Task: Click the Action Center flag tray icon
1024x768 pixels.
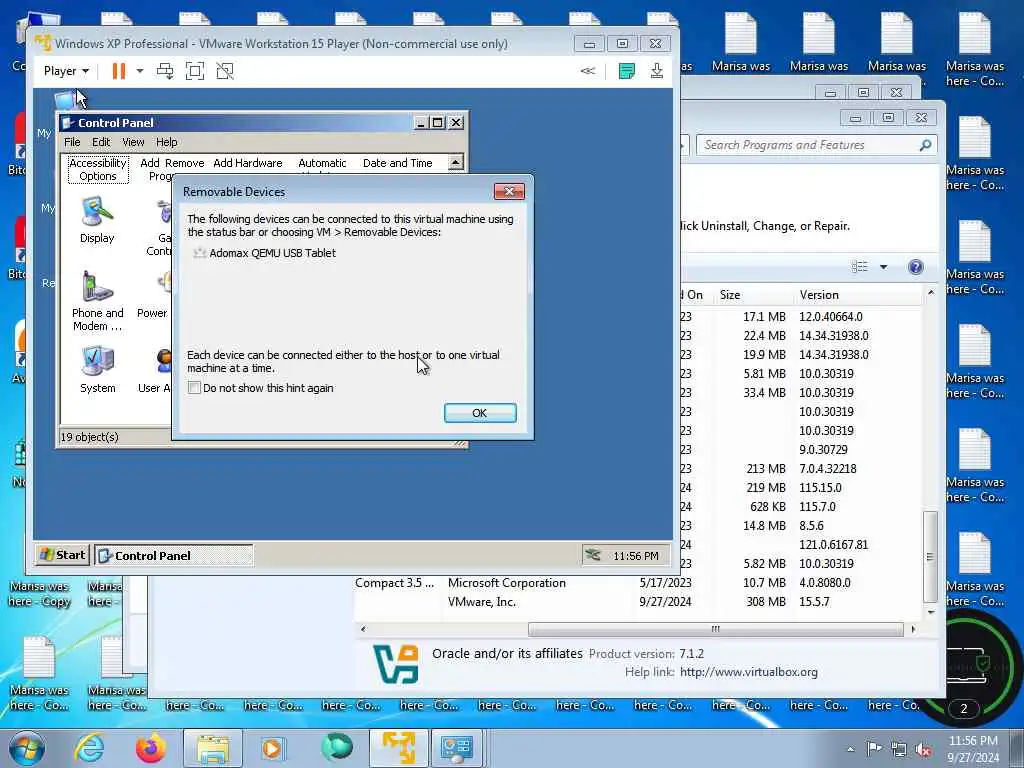Action: tap(874, 748)
